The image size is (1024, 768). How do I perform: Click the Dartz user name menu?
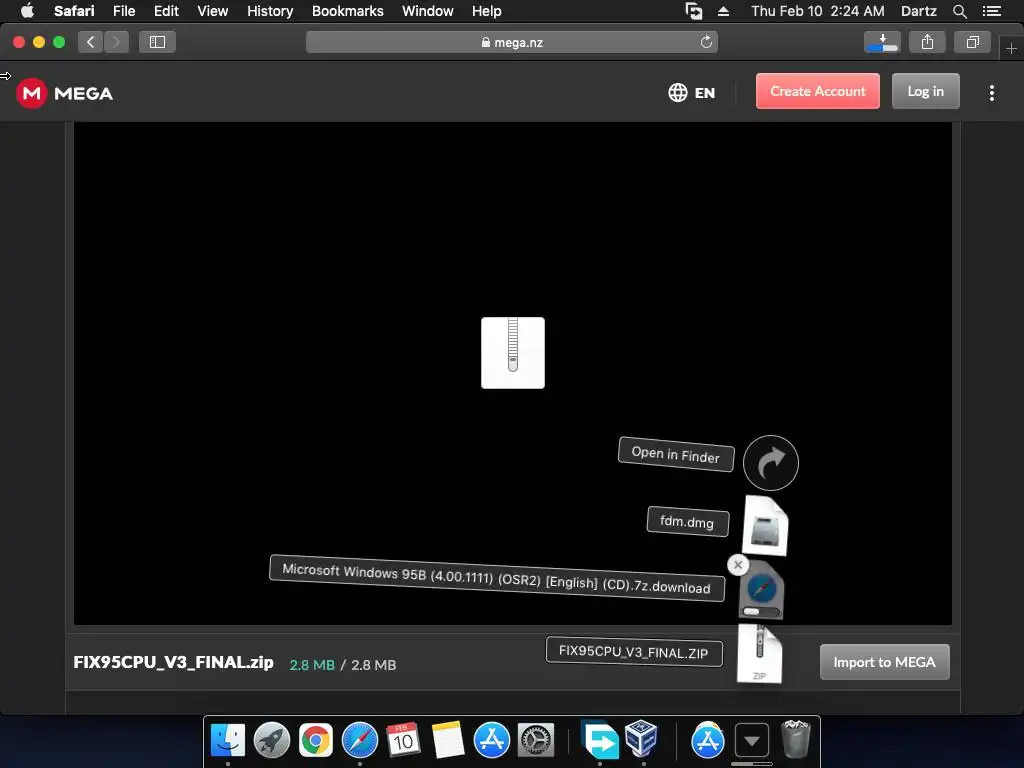pyautogui.click(x=918, y=11)
